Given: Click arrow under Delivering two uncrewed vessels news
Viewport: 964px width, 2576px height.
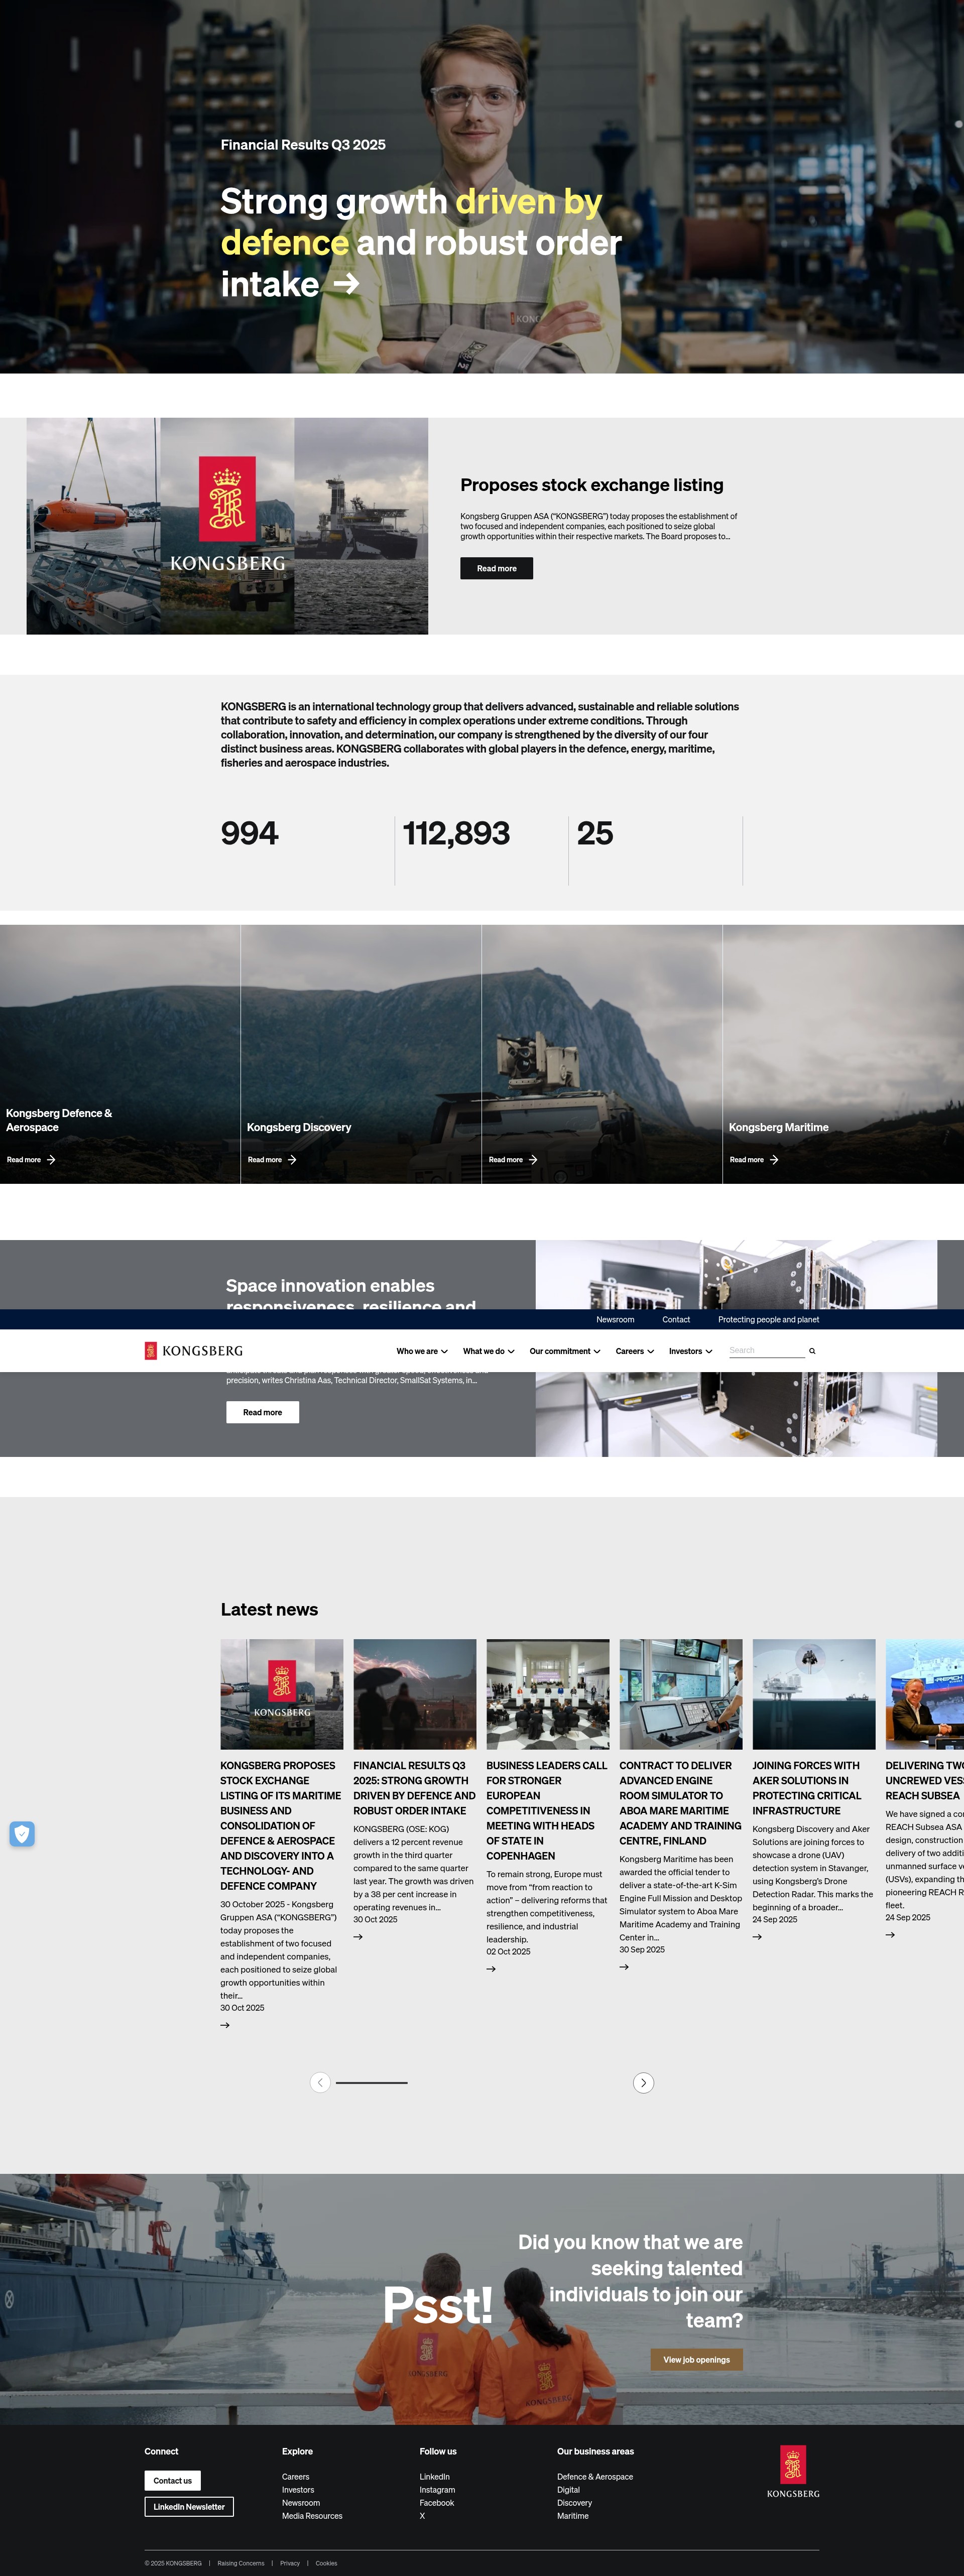Looking at the screenshot, I should (890, 1935).
